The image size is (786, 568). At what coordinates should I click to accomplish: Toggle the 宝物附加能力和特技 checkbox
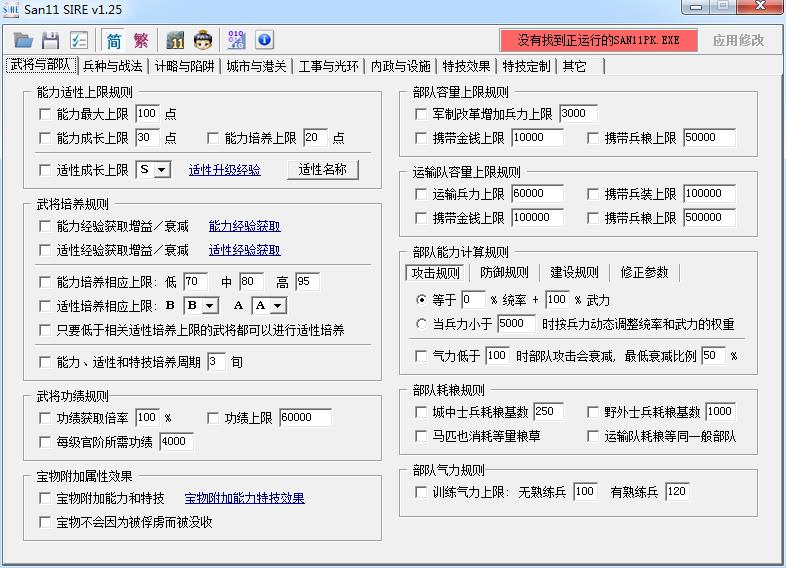coord(44,498)
